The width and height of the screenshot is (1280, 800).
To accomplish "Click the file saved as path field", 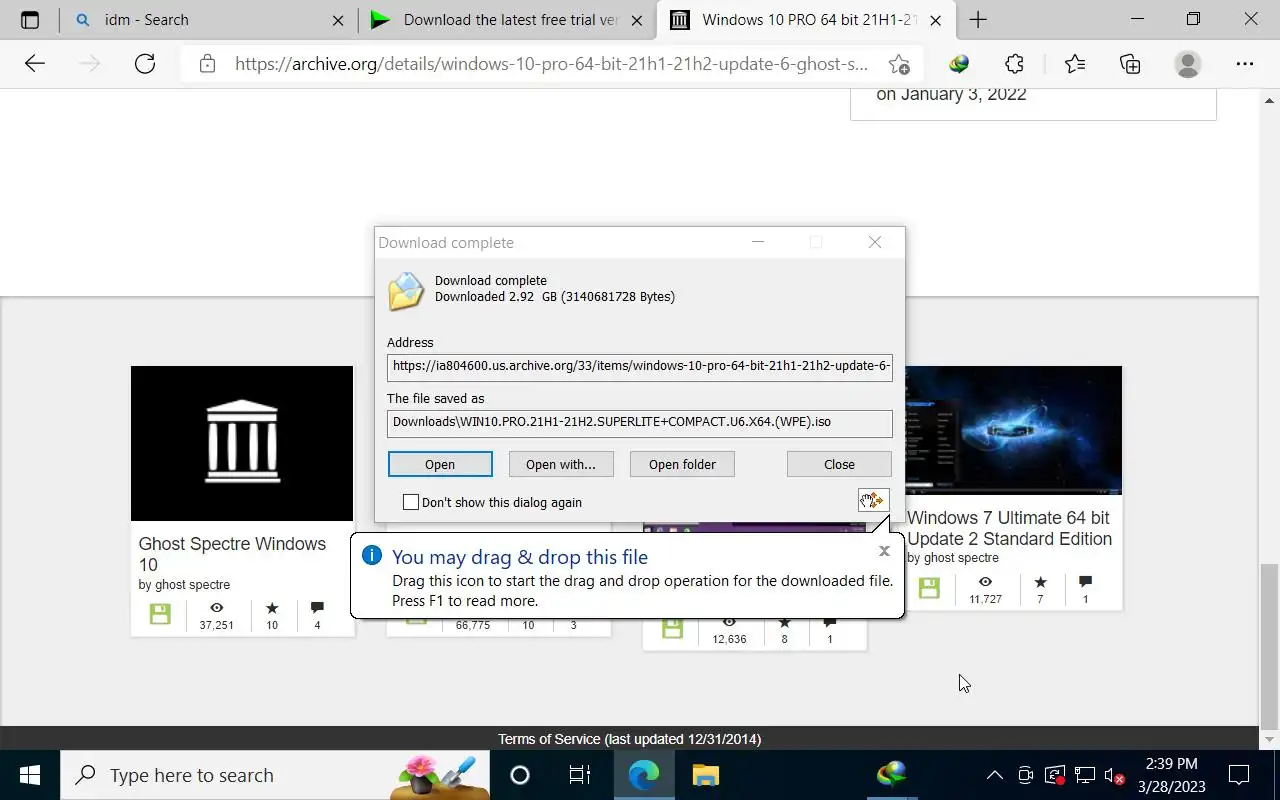I will click(x=640, y=423).
